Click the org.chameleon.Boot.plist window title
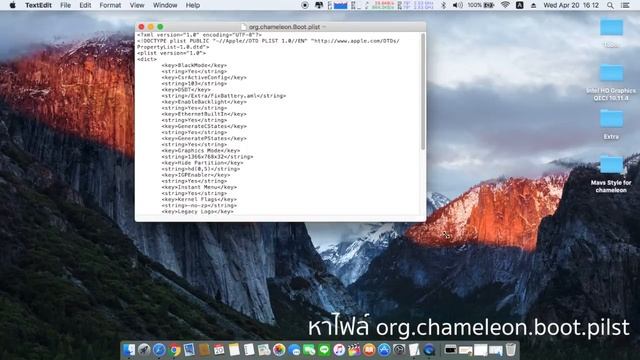Screen dimensions: 640x360 pyautogui.click(x=284, y=27)
